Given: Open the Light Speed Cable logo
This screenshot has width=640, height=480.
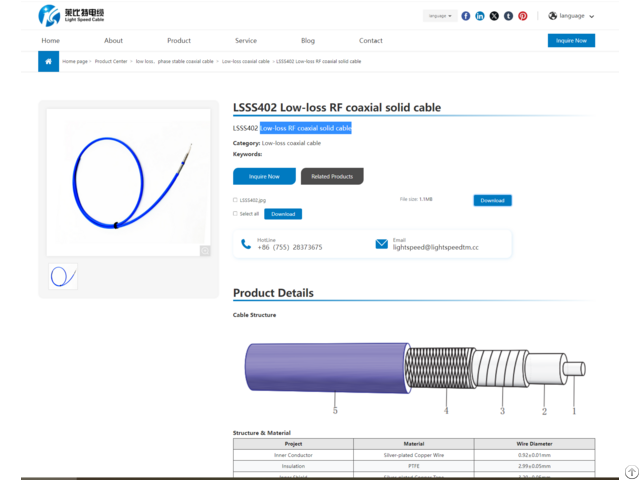Looking at the screenshot, I should (x=71, y=16).
